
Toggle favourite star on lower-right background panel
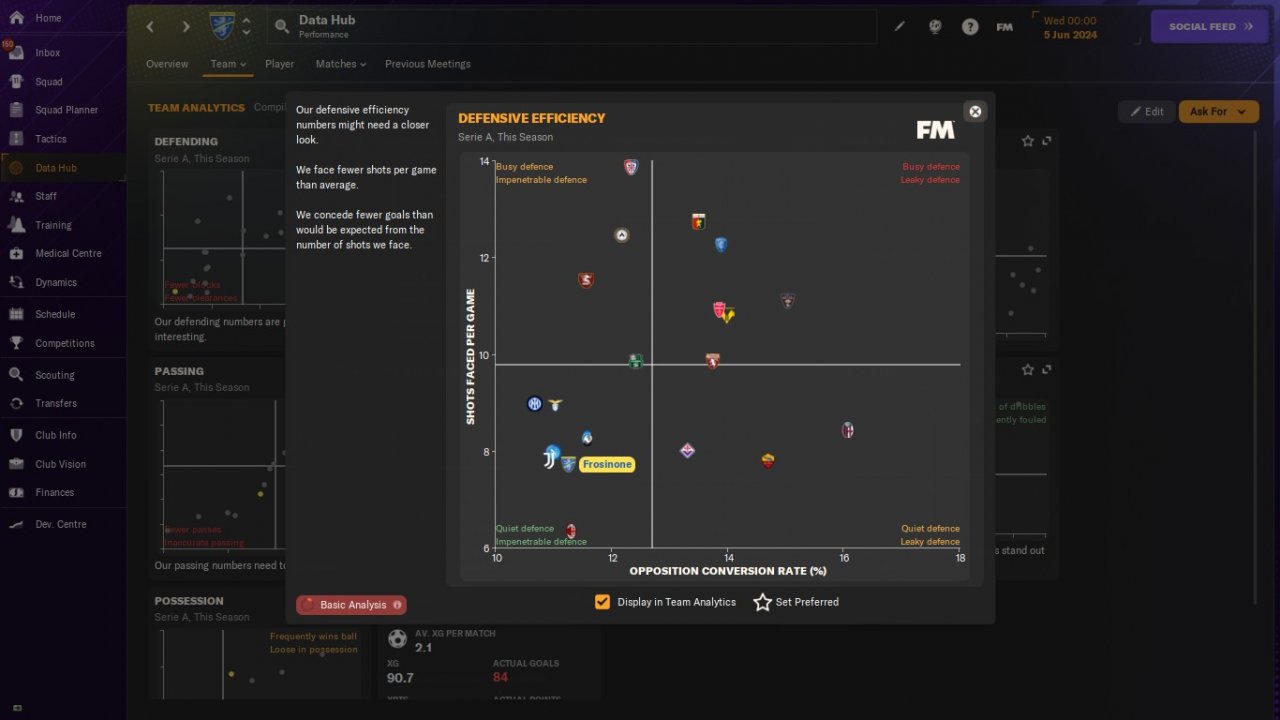1028,370
